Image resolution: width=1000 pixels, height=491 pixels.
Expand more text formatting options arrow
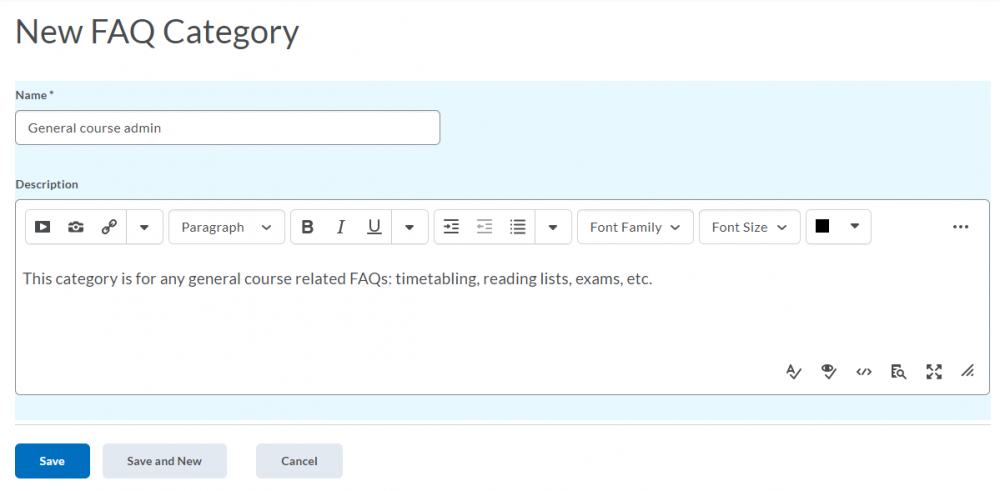pos(409,227)
